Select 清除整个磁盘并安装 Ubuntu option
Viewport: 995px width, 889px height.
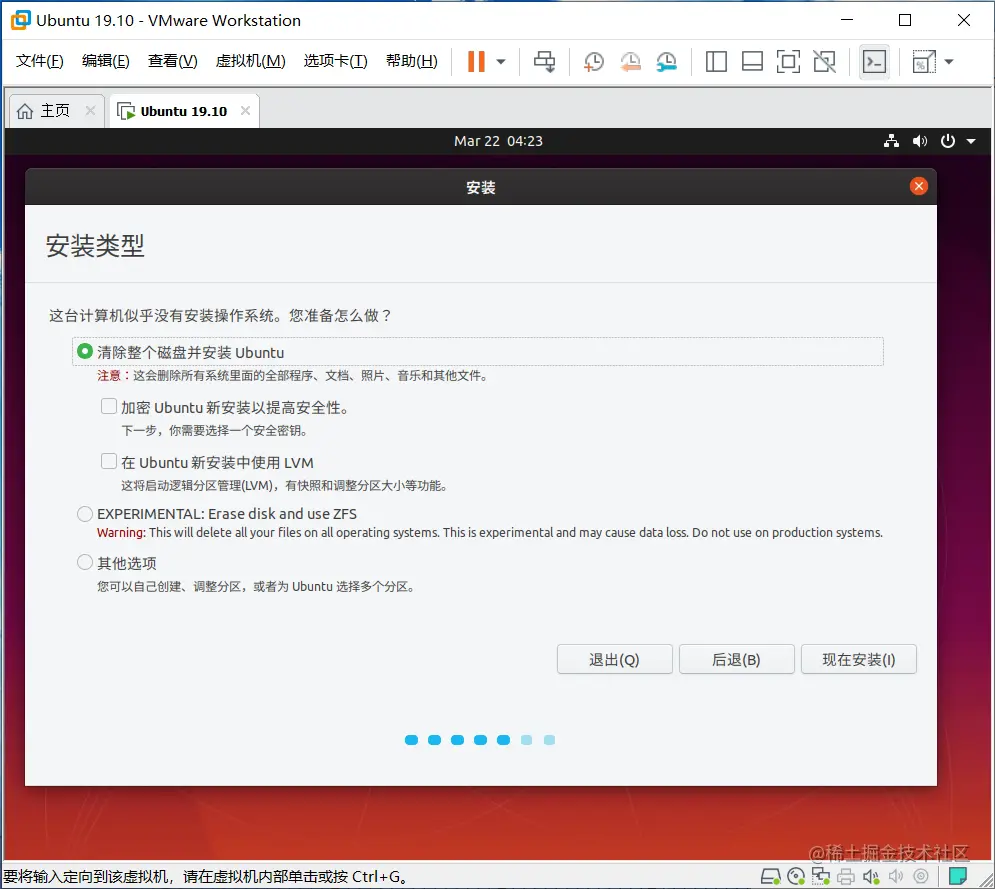(85, 351)
